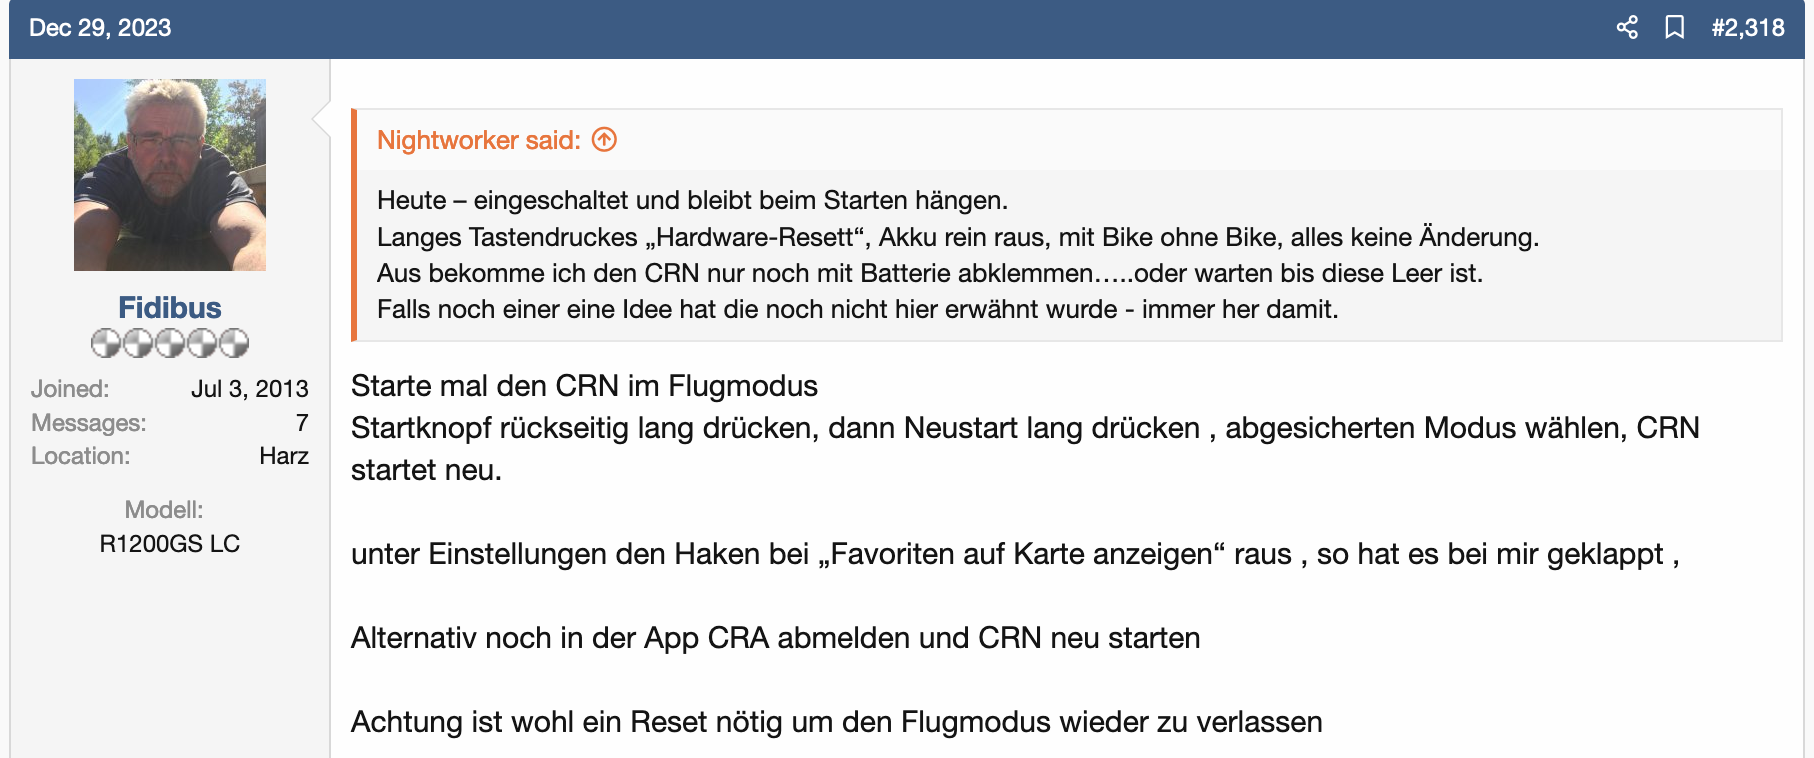Screen dimensions: 1814x758
Task: Click the rank badge icons under Fidibus
Action: click(x=170, y=343)
